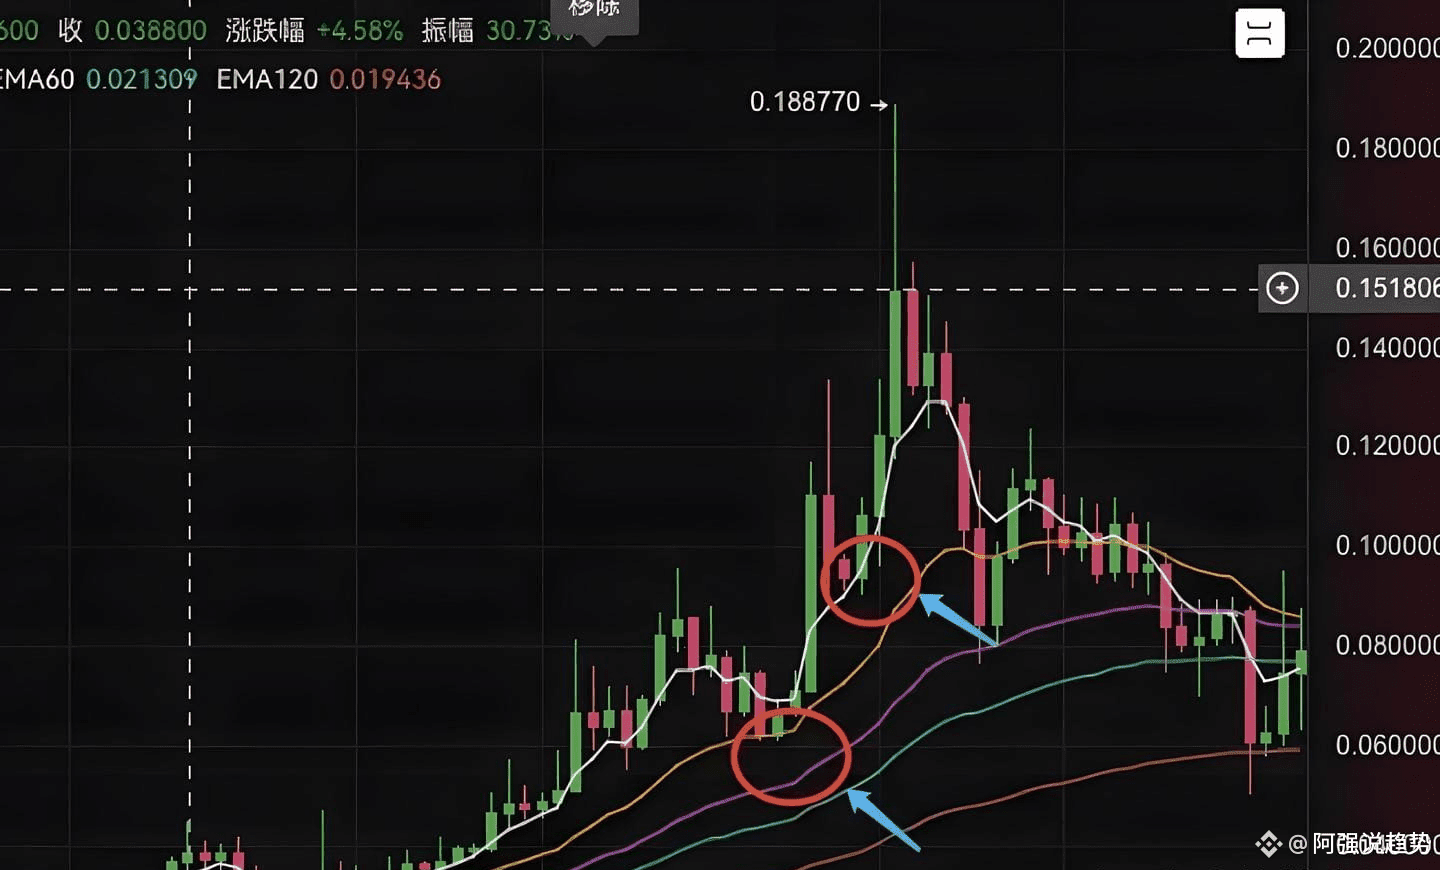Click the 0.200000 price axis label
The image size is (1440, 870).
click(x=1387, y=48)
